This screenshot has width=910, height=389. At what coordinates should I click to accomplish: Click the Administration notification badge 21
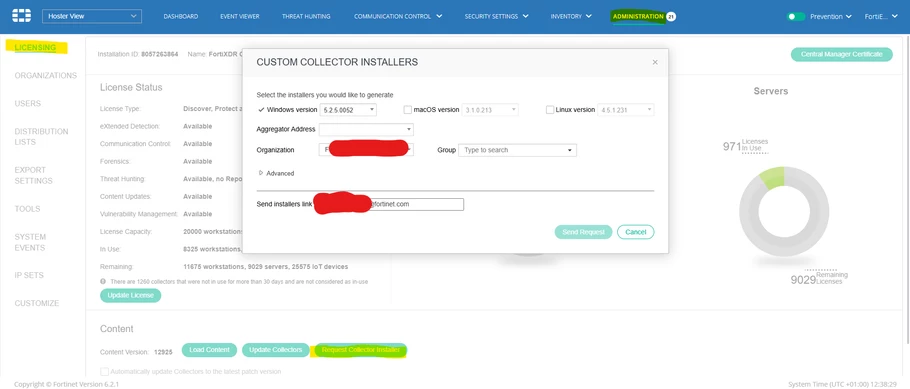point(671,16)
